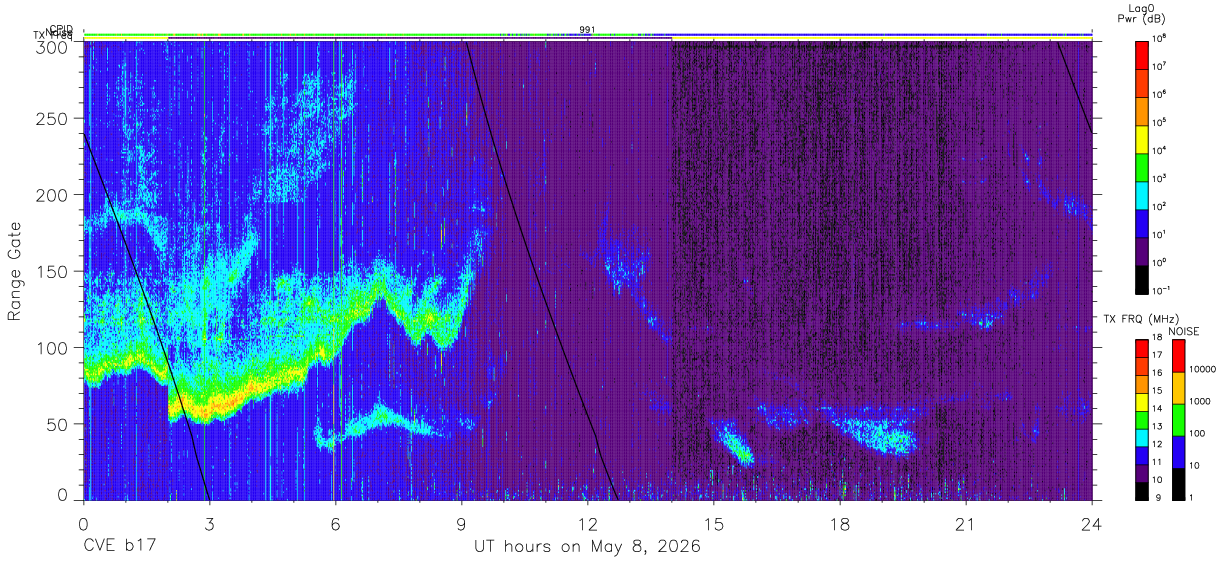Screen dimensions: 1228x567
Task: Click the red top segment of TX FRQ colorbar
Action: click(1142, 349)
